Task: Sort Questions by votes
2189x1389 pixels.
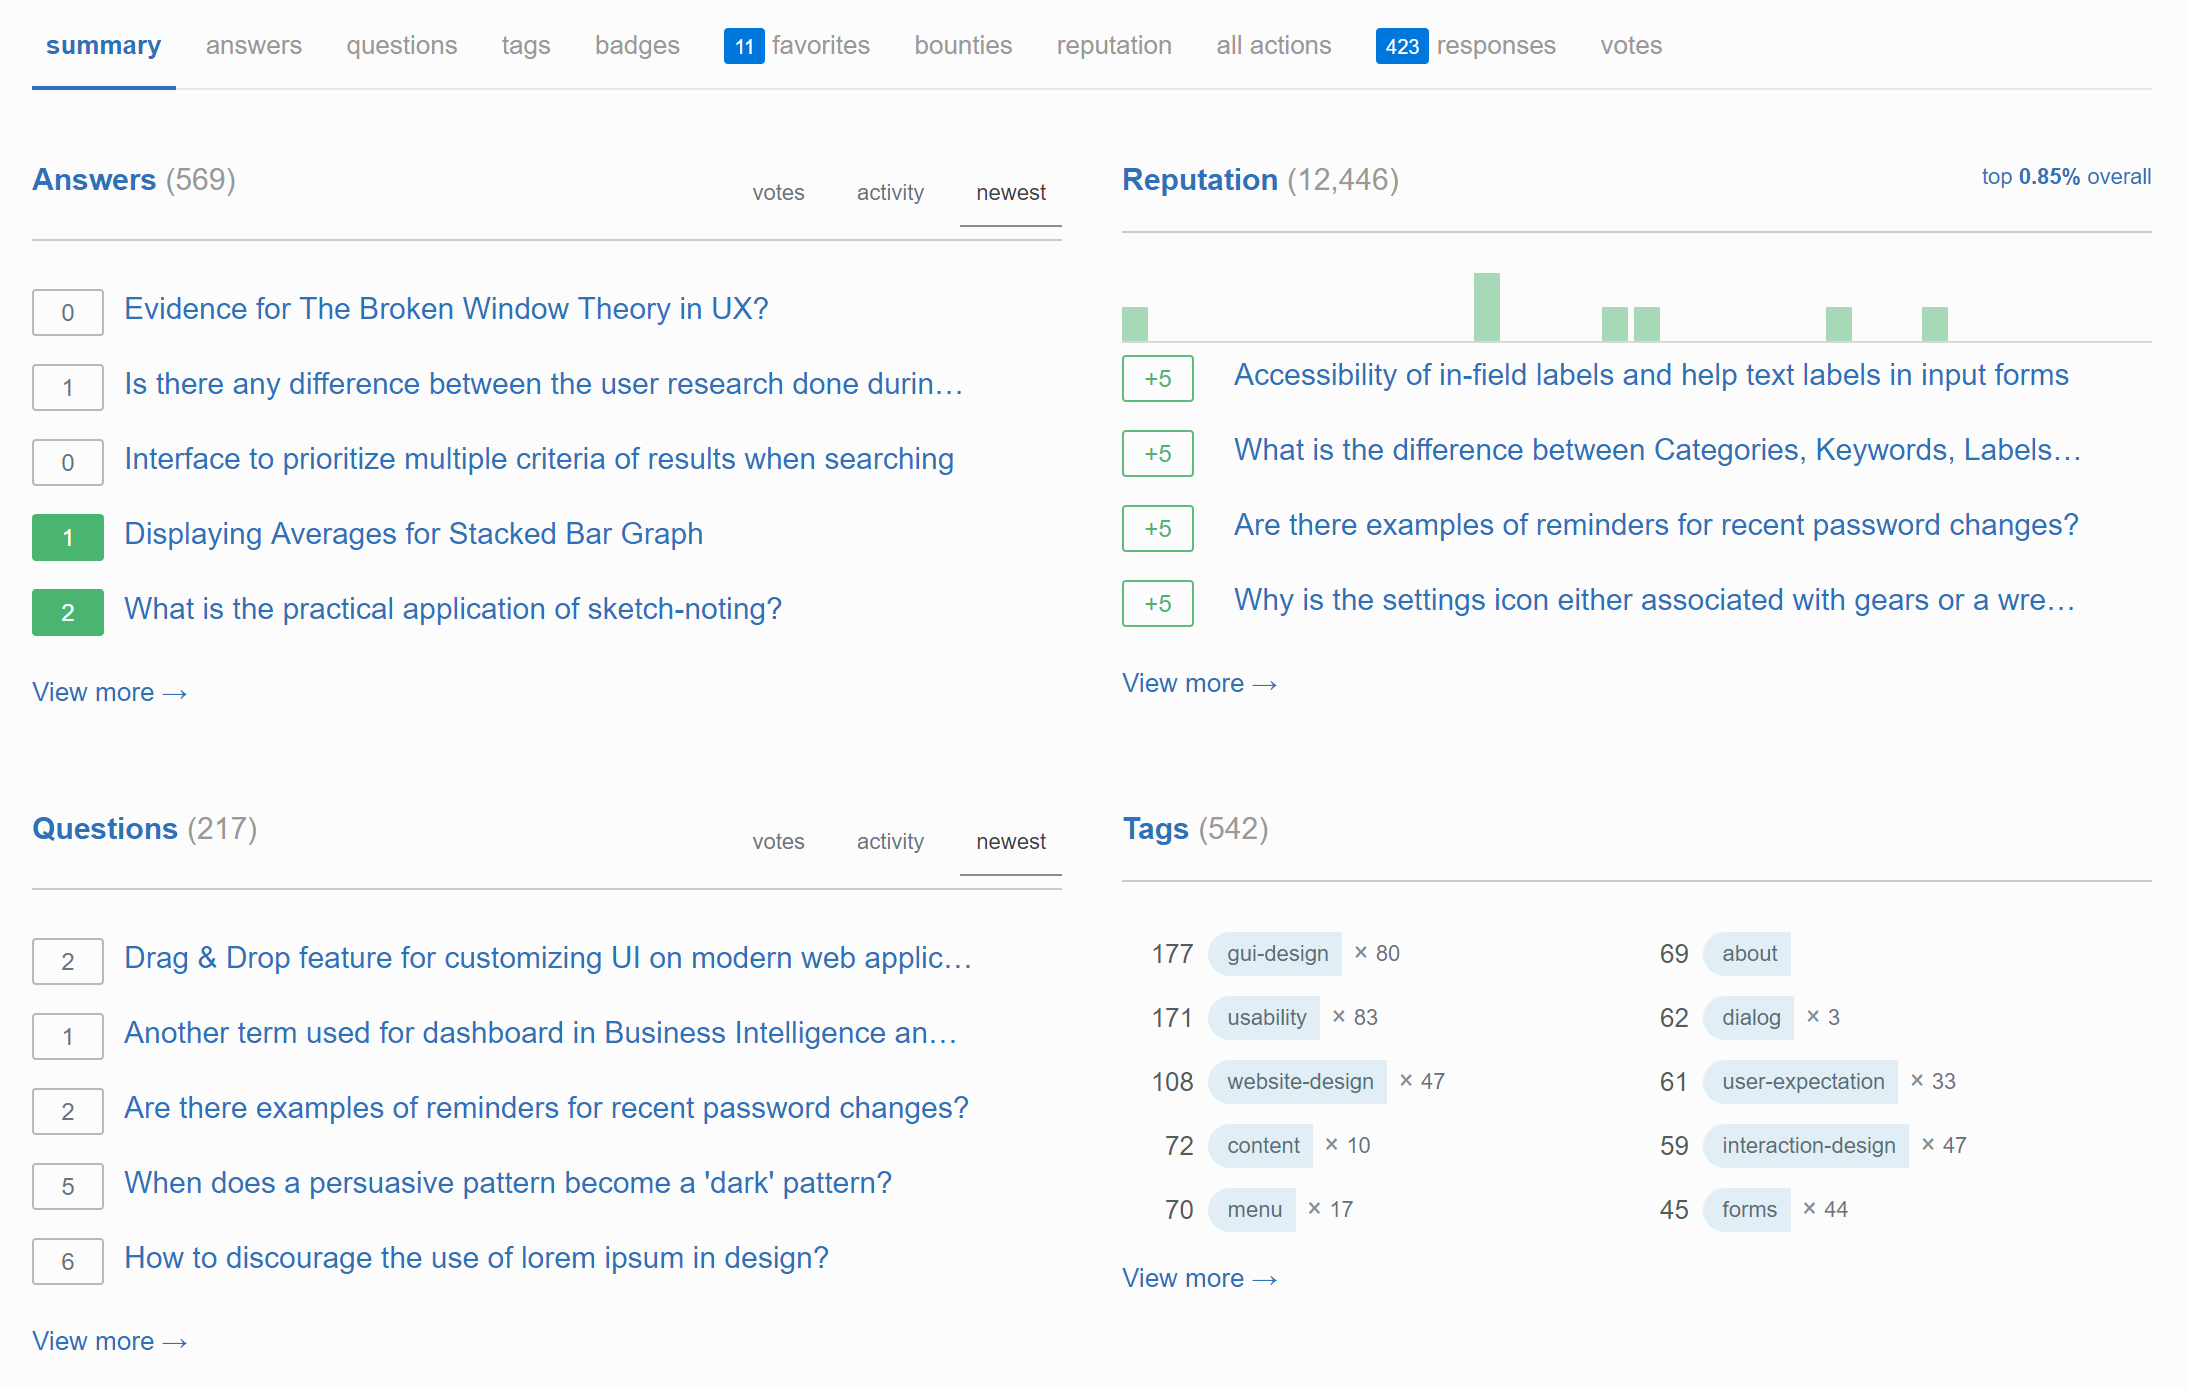Action: coord(778,842)
